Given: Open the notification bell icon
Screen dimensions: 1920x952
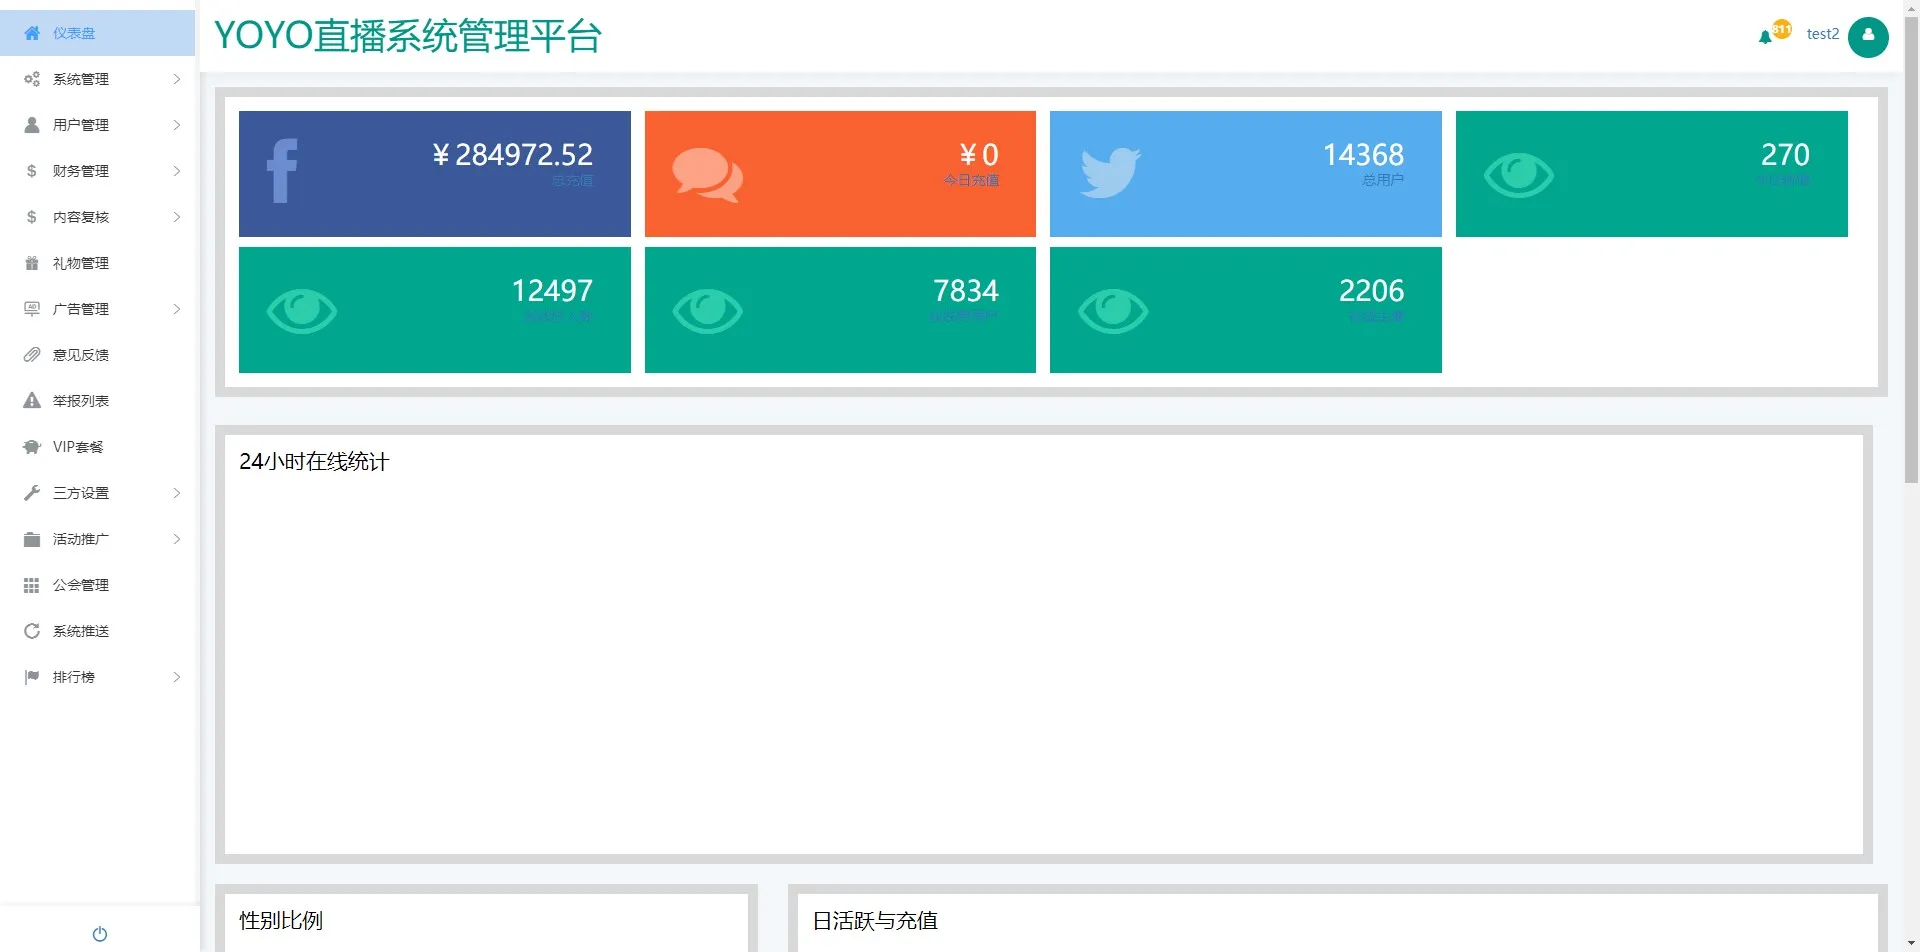Looking at the screenshot, I should pos(1765,37).
